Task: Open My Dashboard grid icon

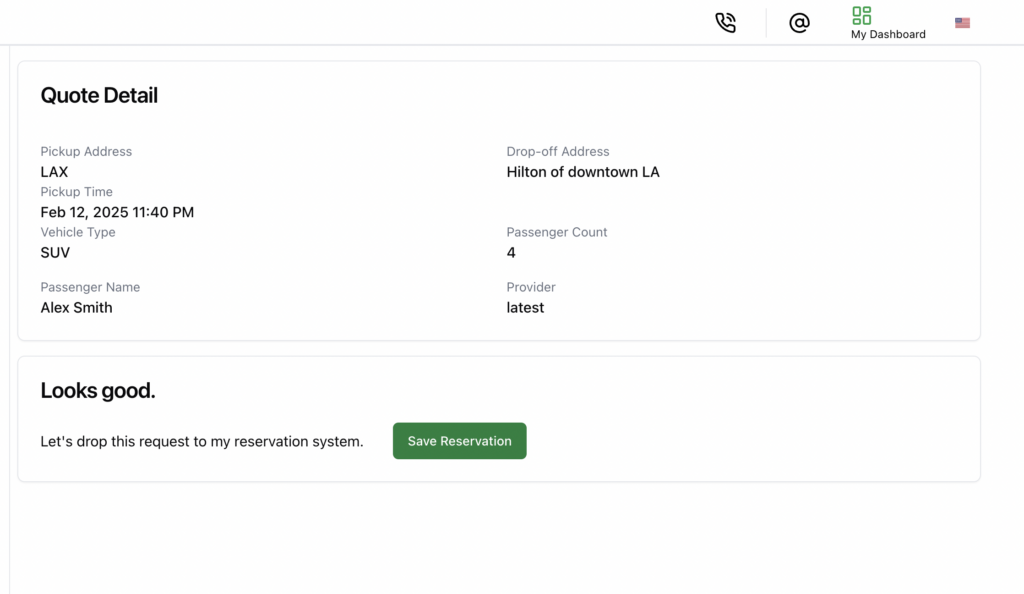Action: (861, 16)
